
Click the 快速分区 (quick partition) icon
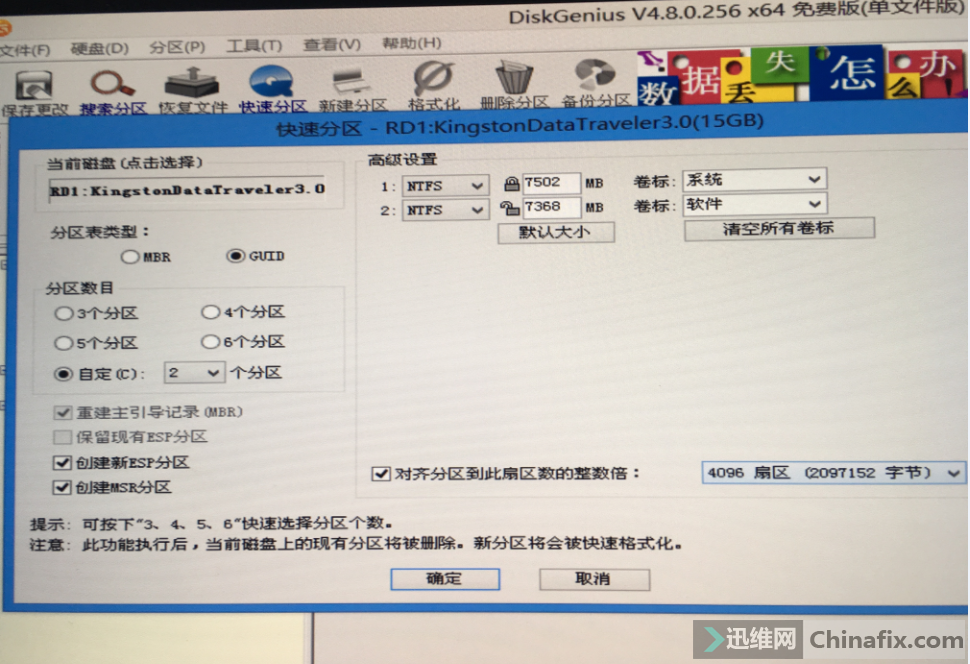270,82
